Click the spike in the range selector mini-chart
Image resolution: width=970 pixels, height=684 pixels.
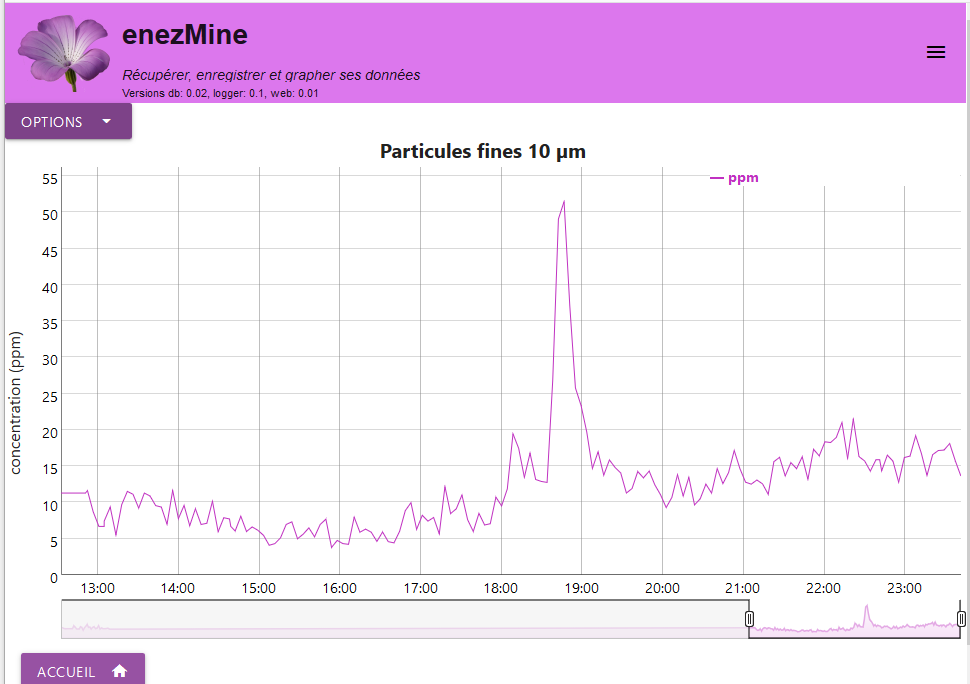tap(867, 612)
